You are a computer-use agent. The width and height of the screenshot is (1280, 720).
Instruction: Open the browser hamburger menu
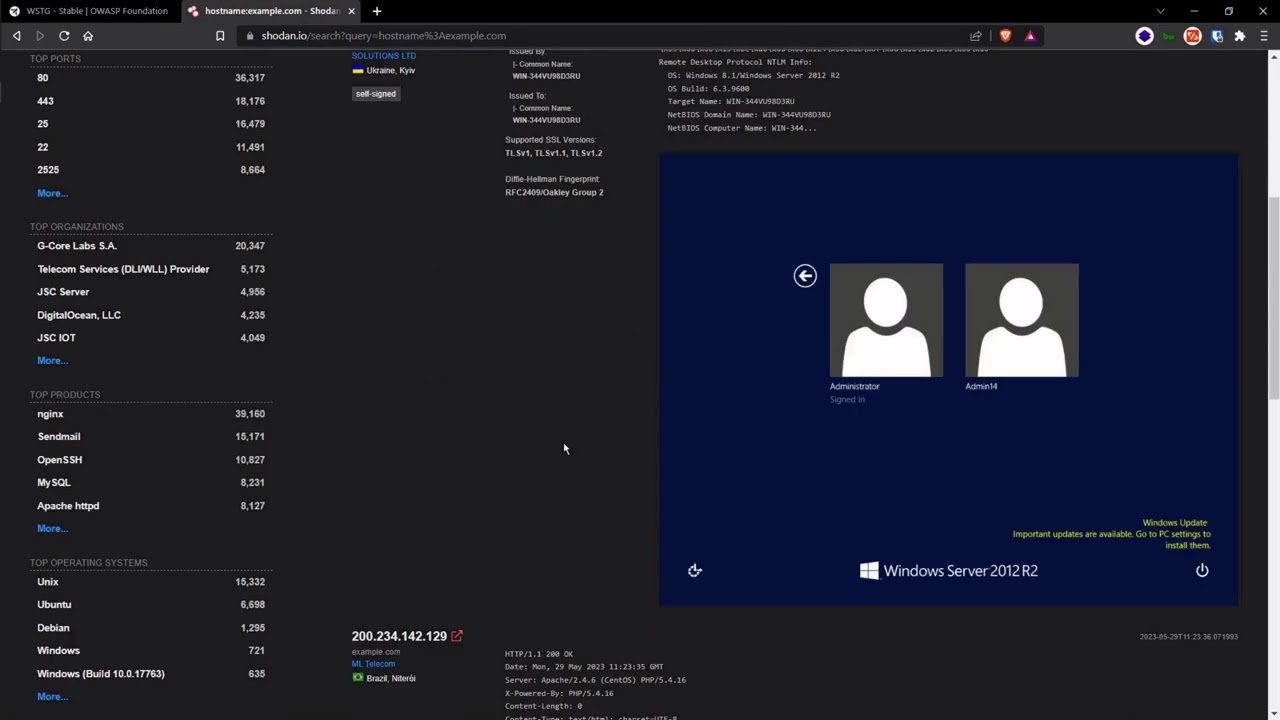1265,36
